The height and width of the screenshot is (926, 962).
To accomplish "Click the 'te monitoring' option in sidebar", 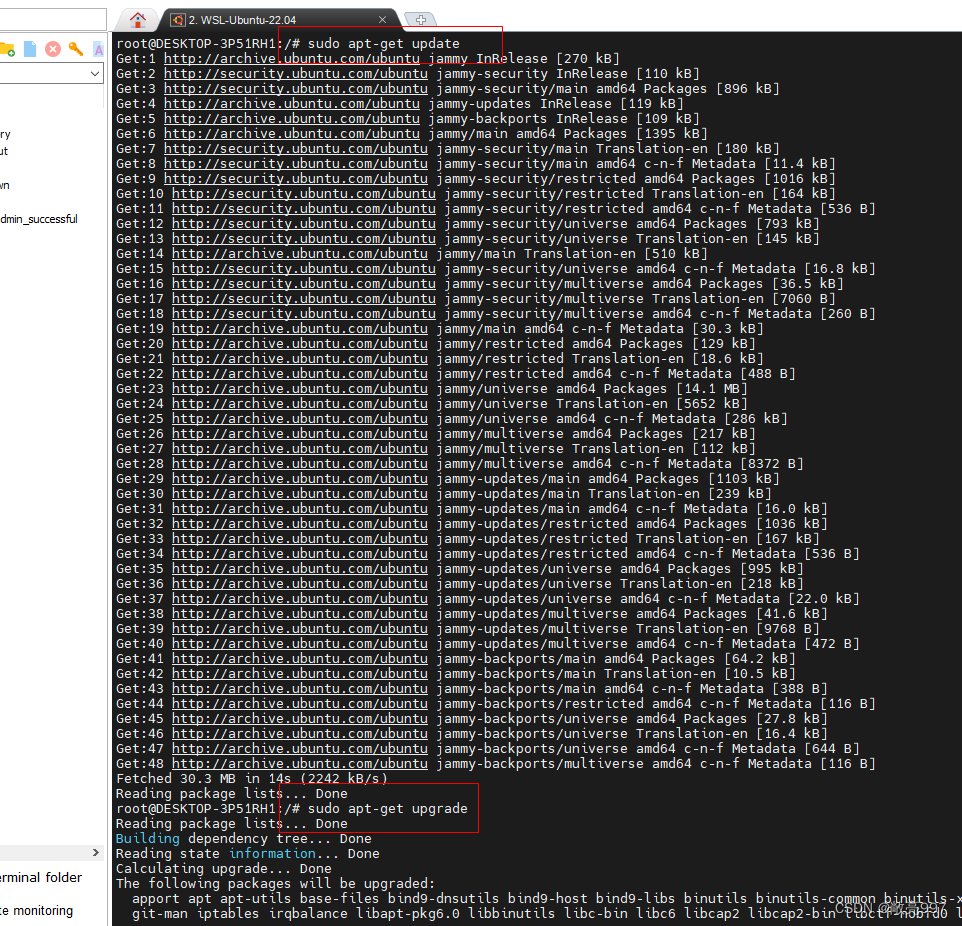I will [x=37, y=911].
